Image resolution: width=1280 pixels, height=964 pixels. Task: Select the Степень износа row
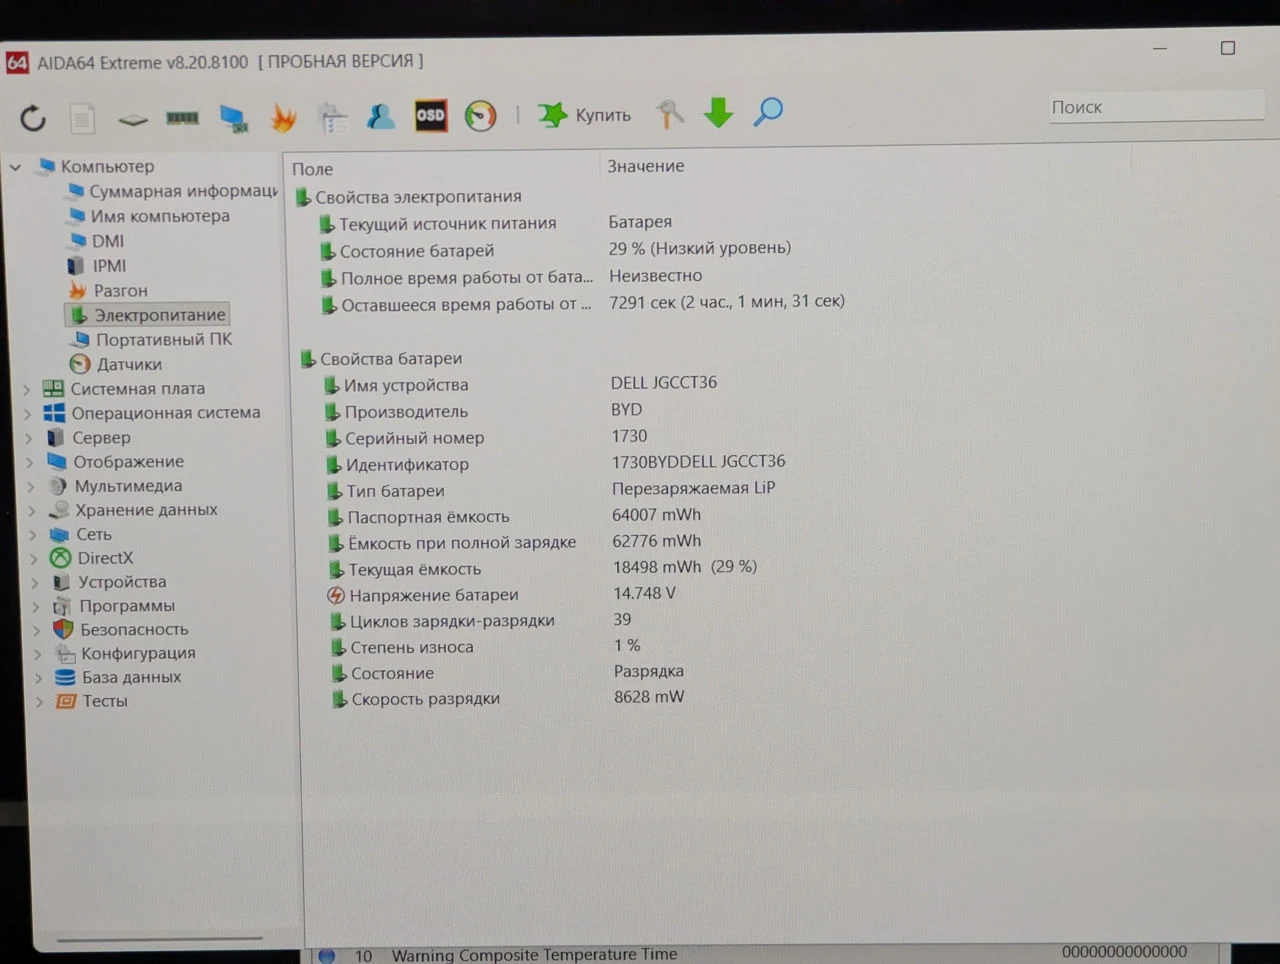click(486, 647)
